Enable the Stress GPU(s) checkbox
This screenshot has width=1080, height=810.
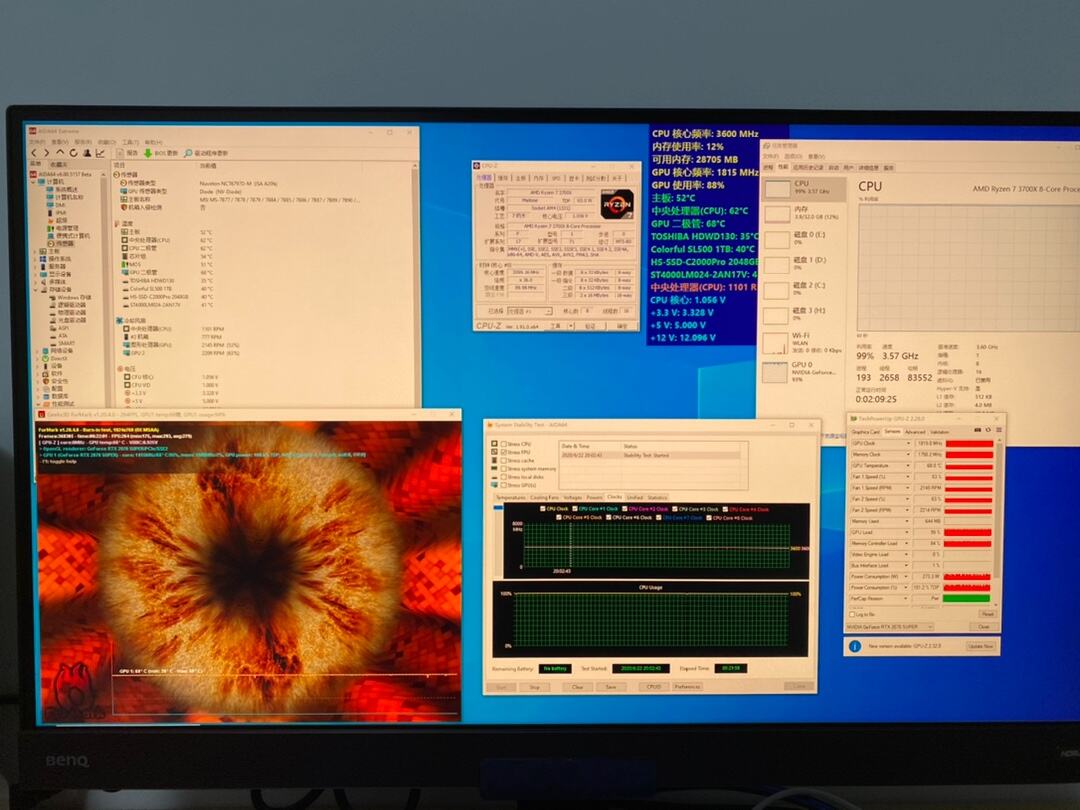point(503,485)
